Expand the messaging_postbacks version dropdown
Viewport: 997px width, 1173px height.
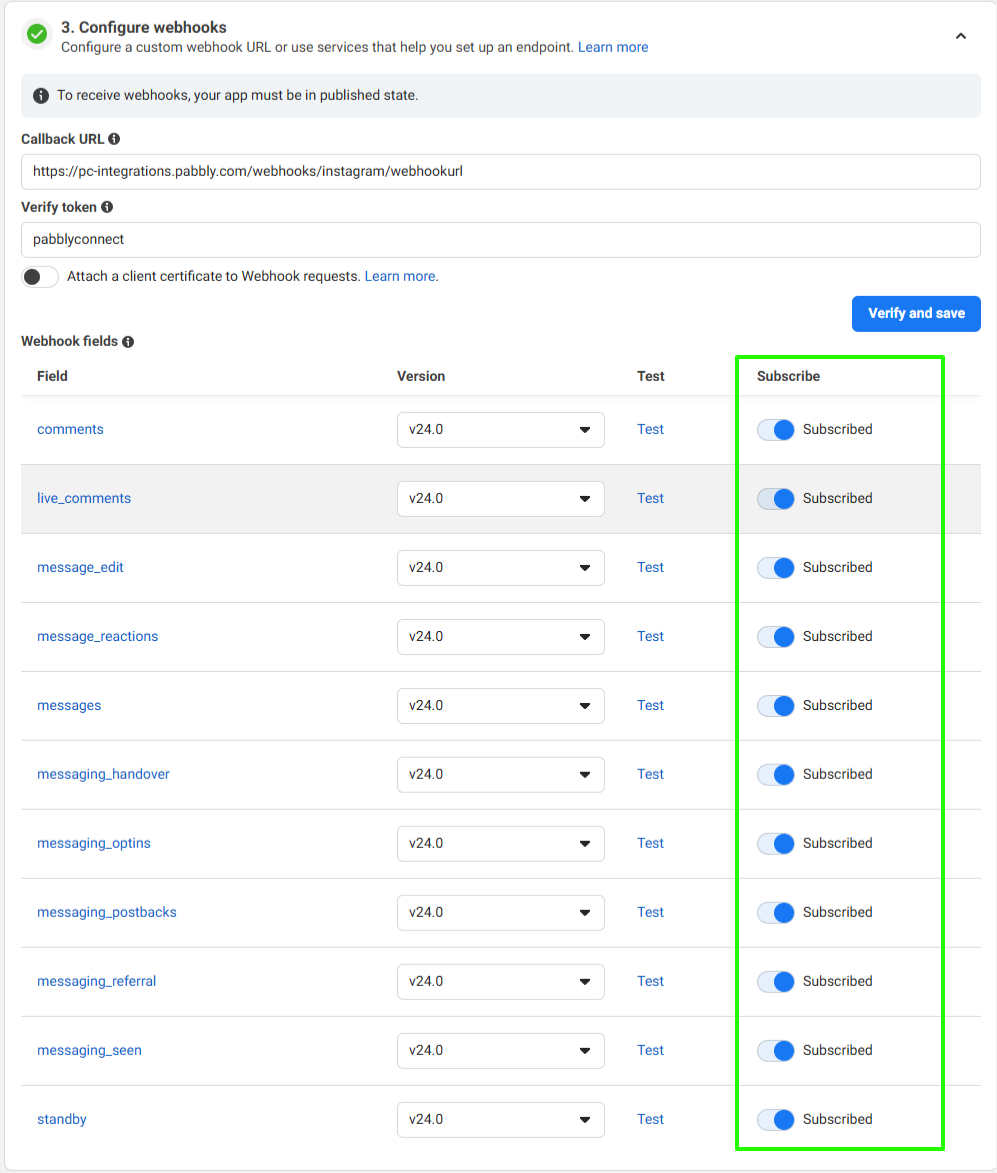(500, 912)
